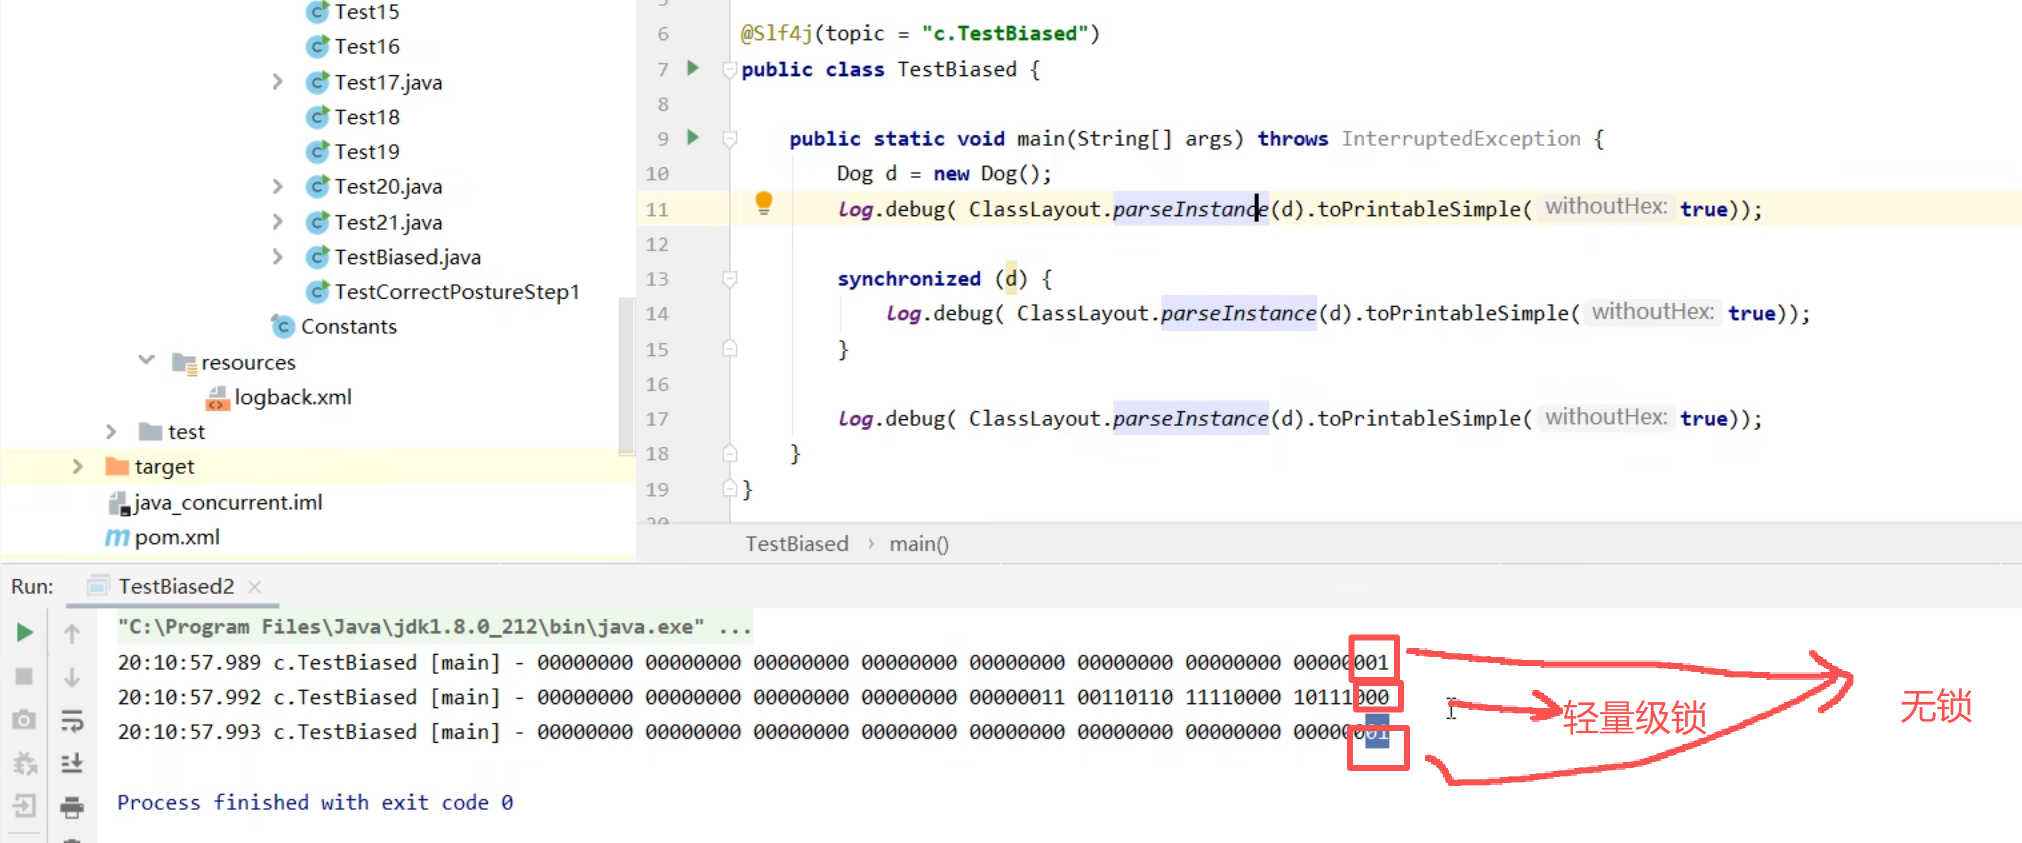Expand the TestBiased.java tree node
This screenshot has width=2022, height=843.
pos(278,257)
